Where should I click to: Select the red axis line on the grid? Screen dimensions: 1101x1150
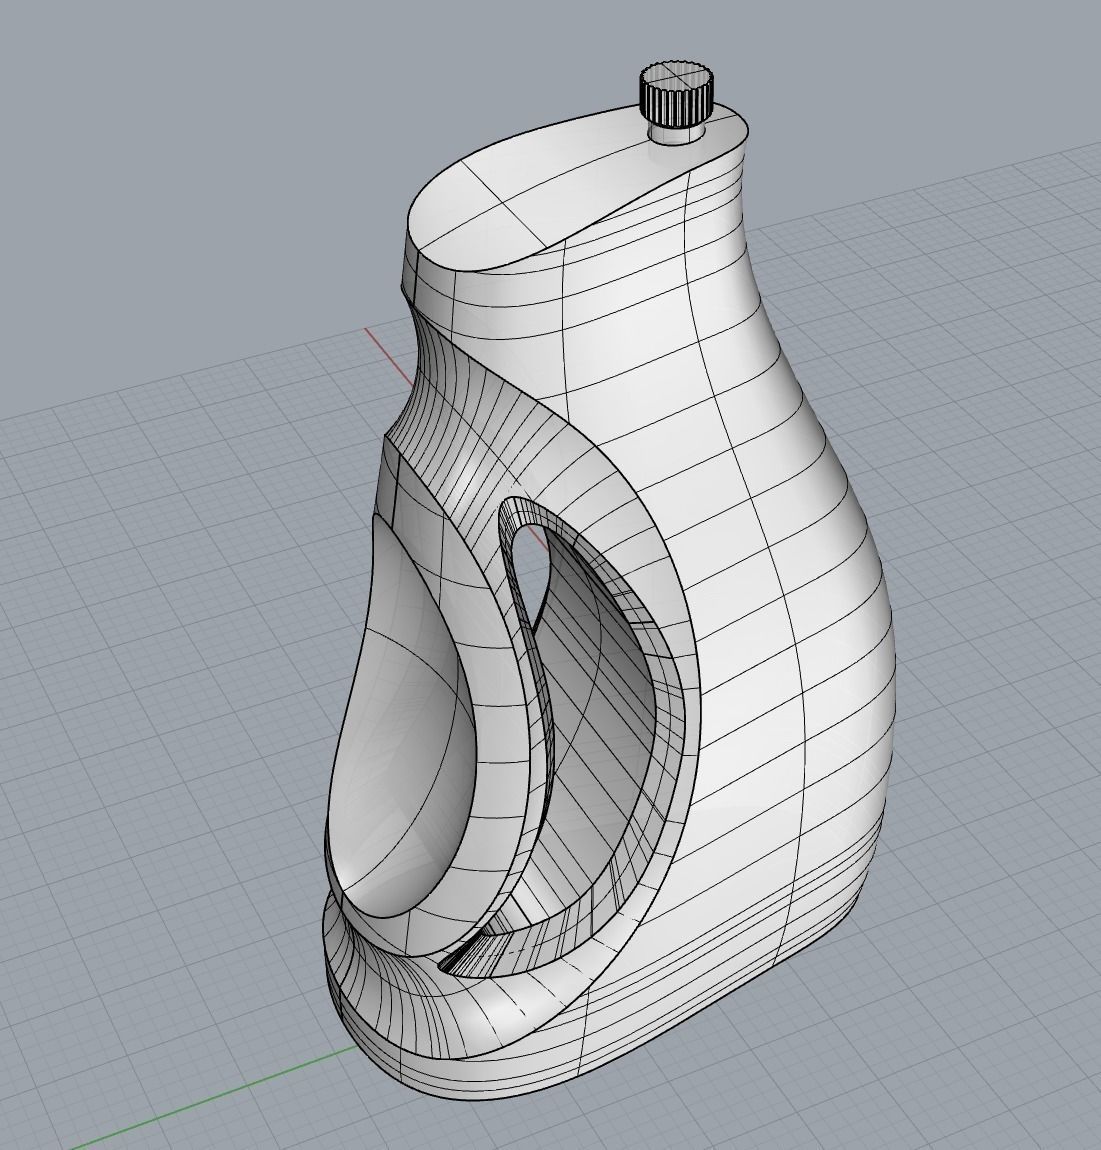point(389,356)
